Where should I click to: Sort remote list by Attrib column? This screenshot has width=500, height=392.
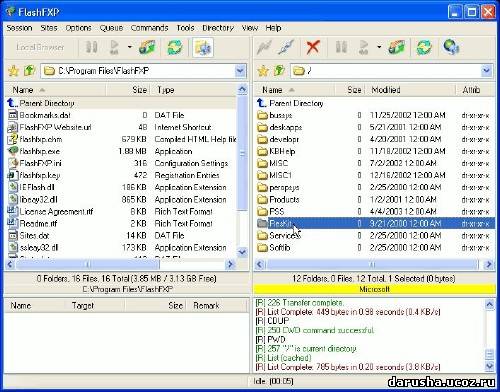(x=475, y=90)
